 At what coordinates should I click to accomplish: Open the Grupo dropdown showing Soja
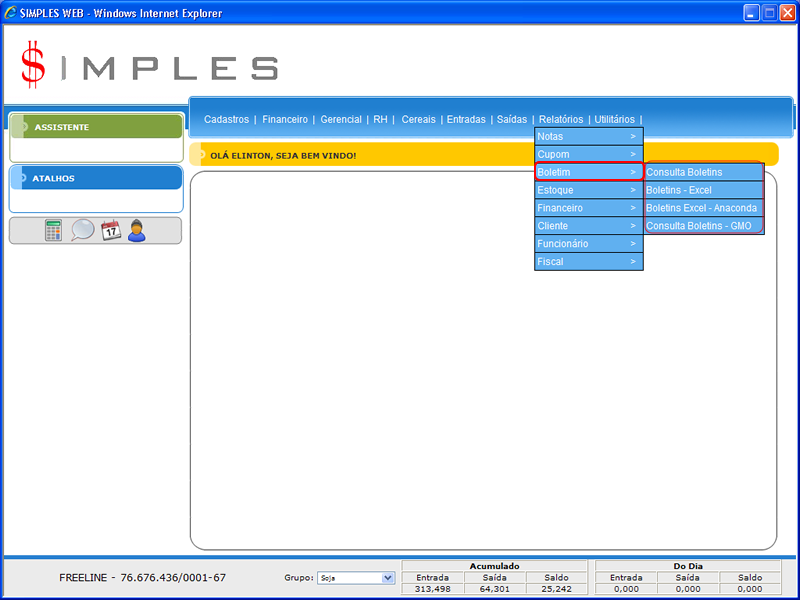click(x=356, y=578)
